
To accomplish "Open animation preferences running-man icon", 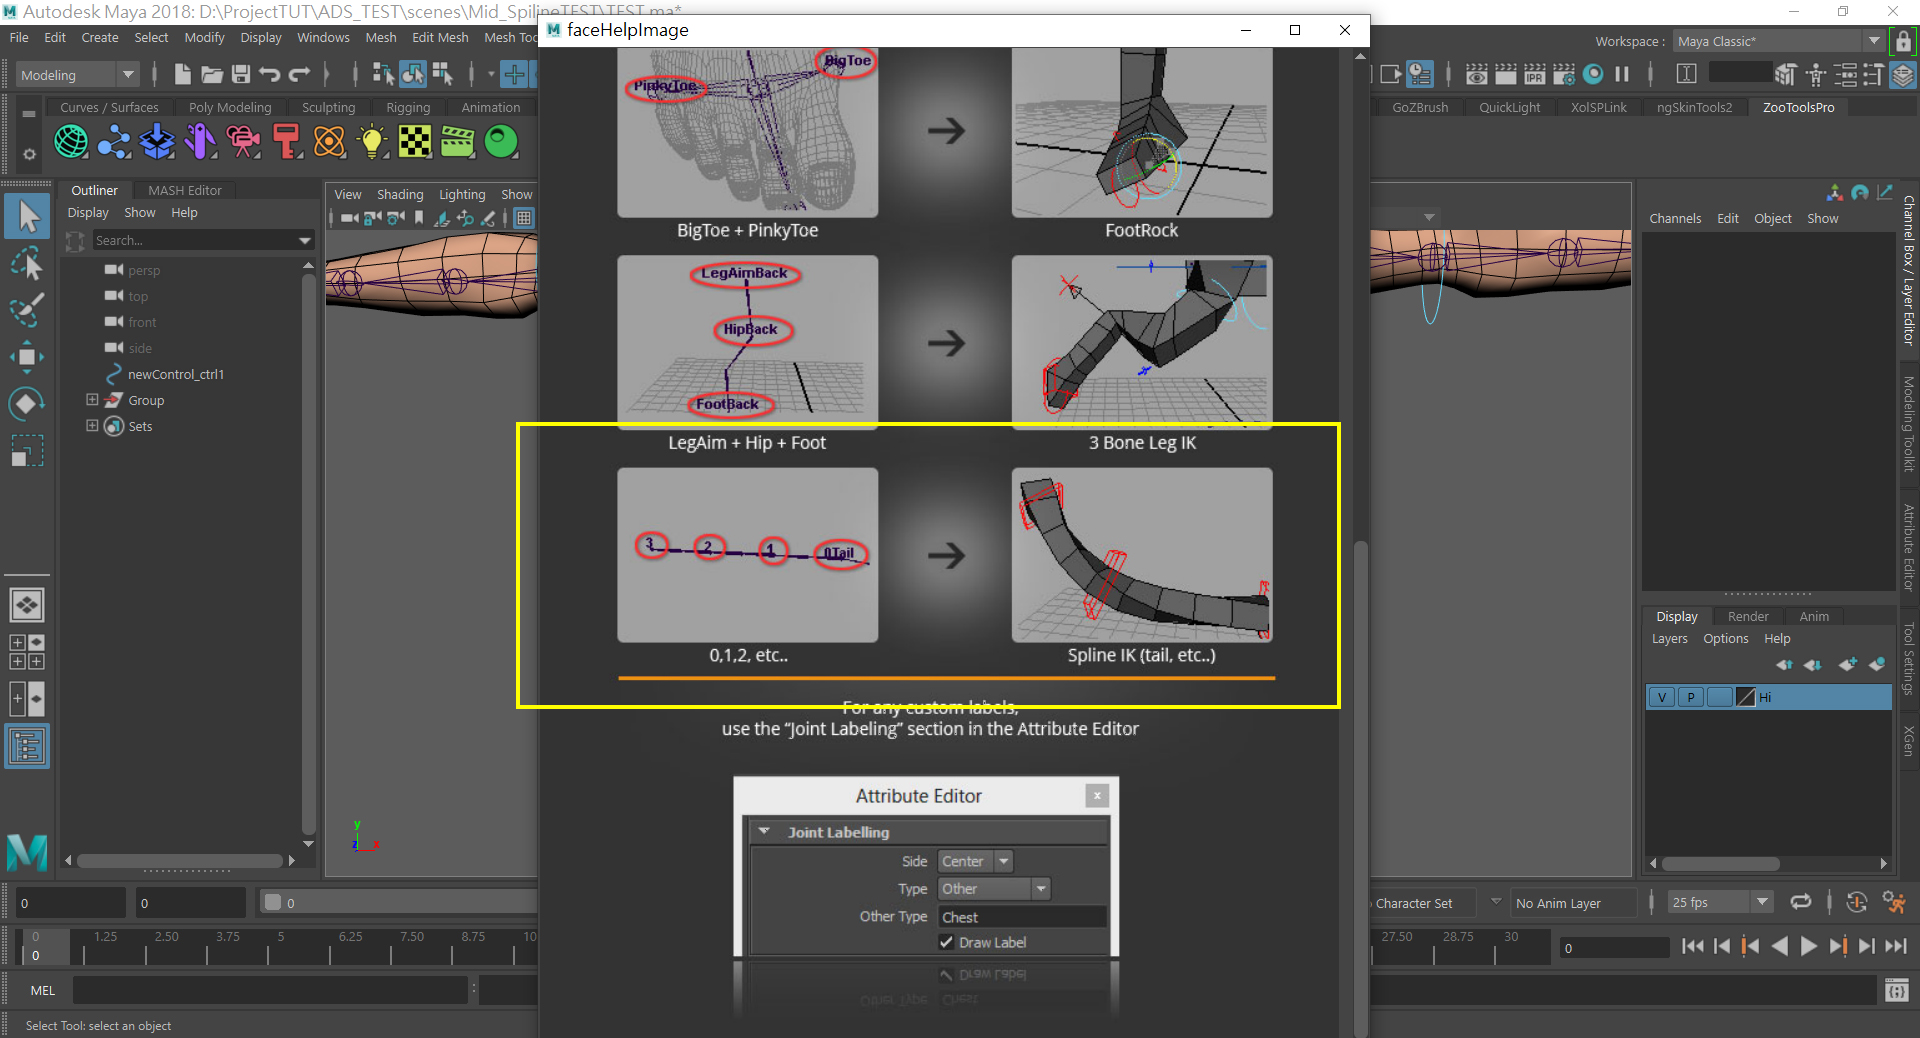I will pos(1894,902).
